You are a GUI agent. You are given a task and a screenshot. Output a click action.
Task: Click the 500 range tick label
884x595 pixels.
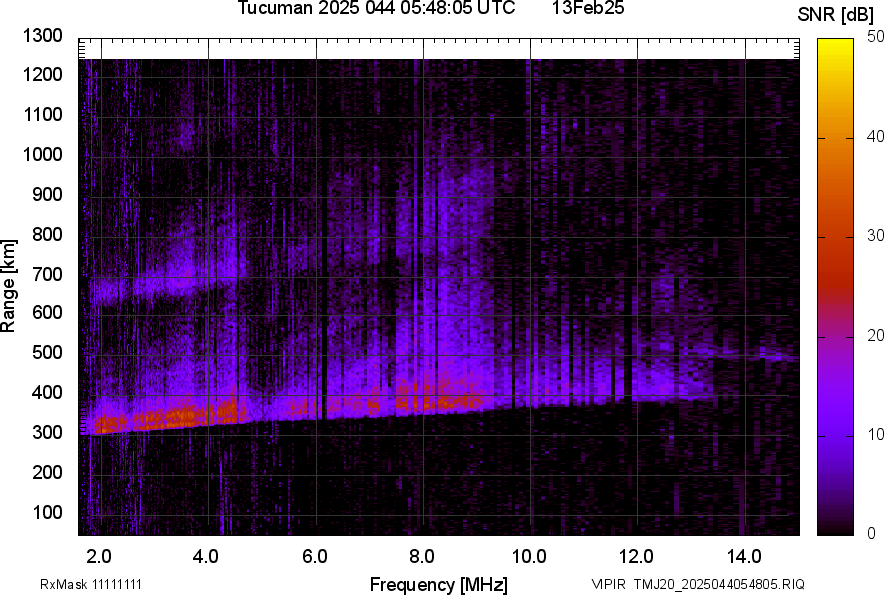pyautogui.click(x=49, y=353)
